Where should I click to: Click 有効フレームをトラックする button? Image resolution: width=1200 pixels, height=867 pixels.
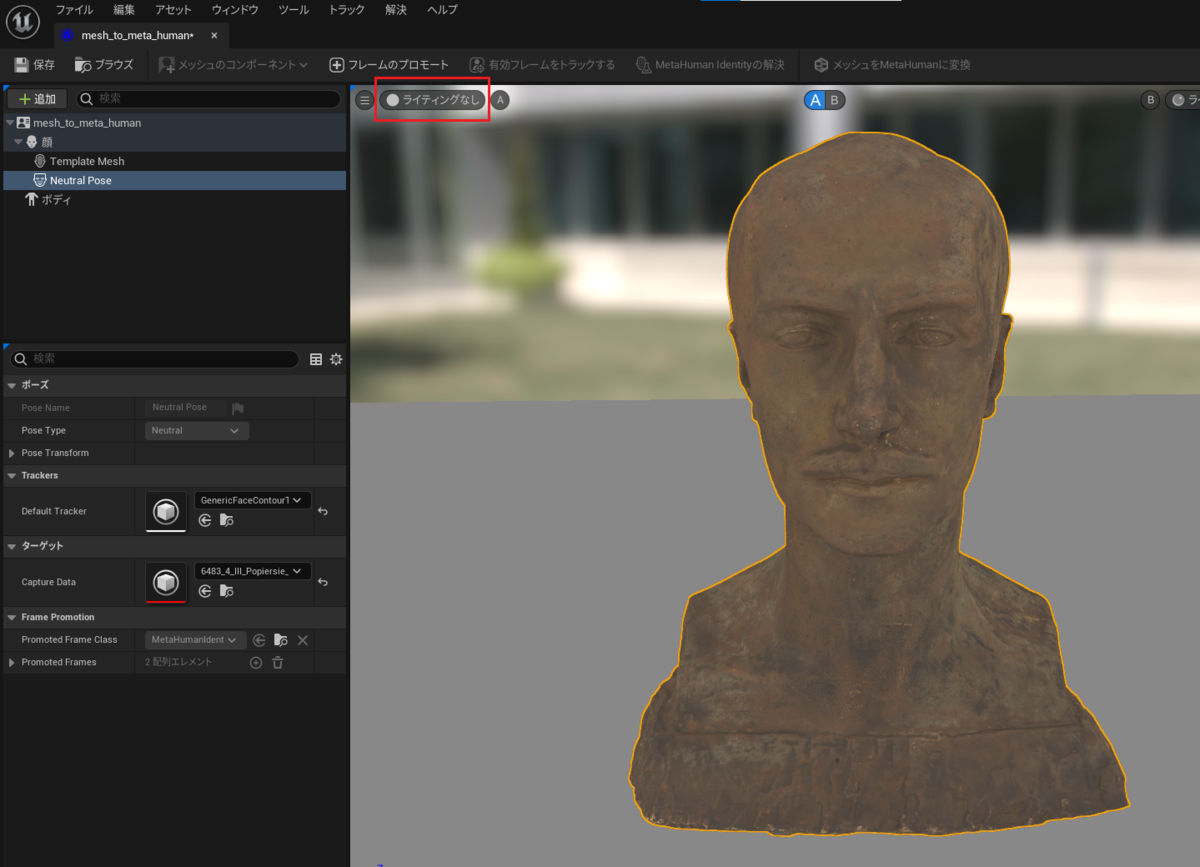click(542, 65)
